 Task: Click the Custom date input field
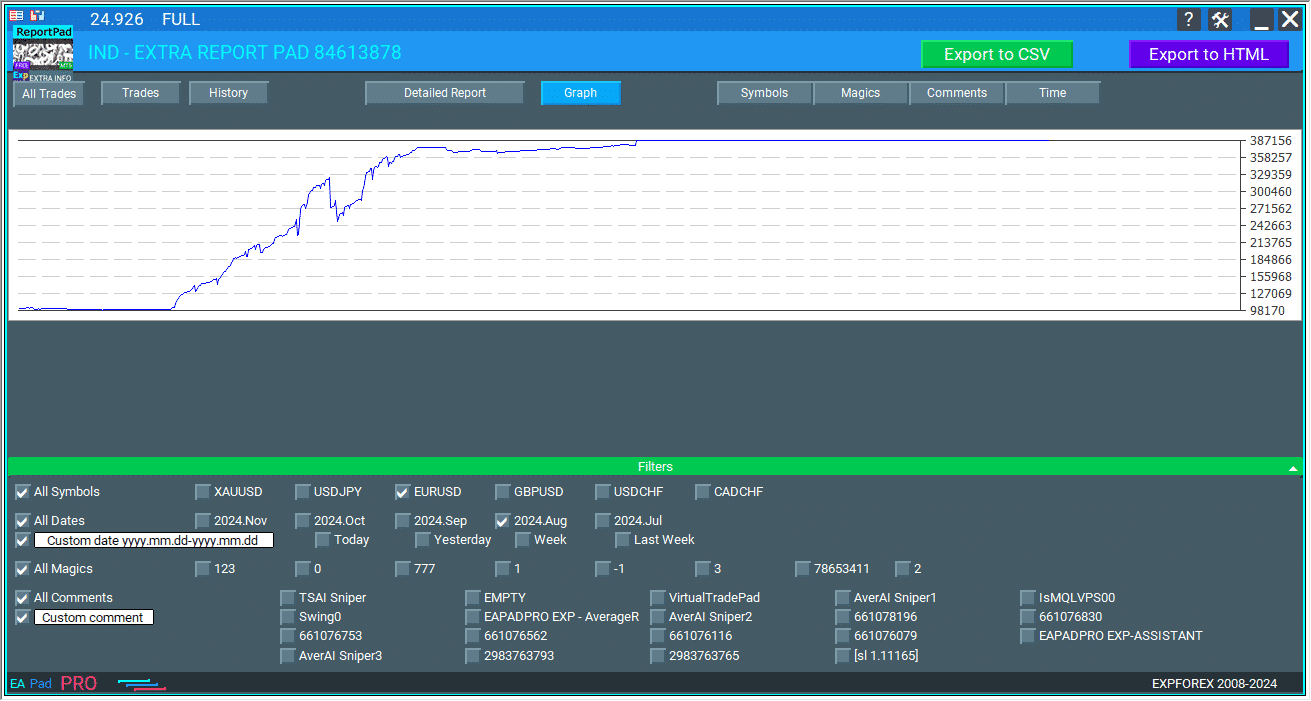tap(154, 541)
